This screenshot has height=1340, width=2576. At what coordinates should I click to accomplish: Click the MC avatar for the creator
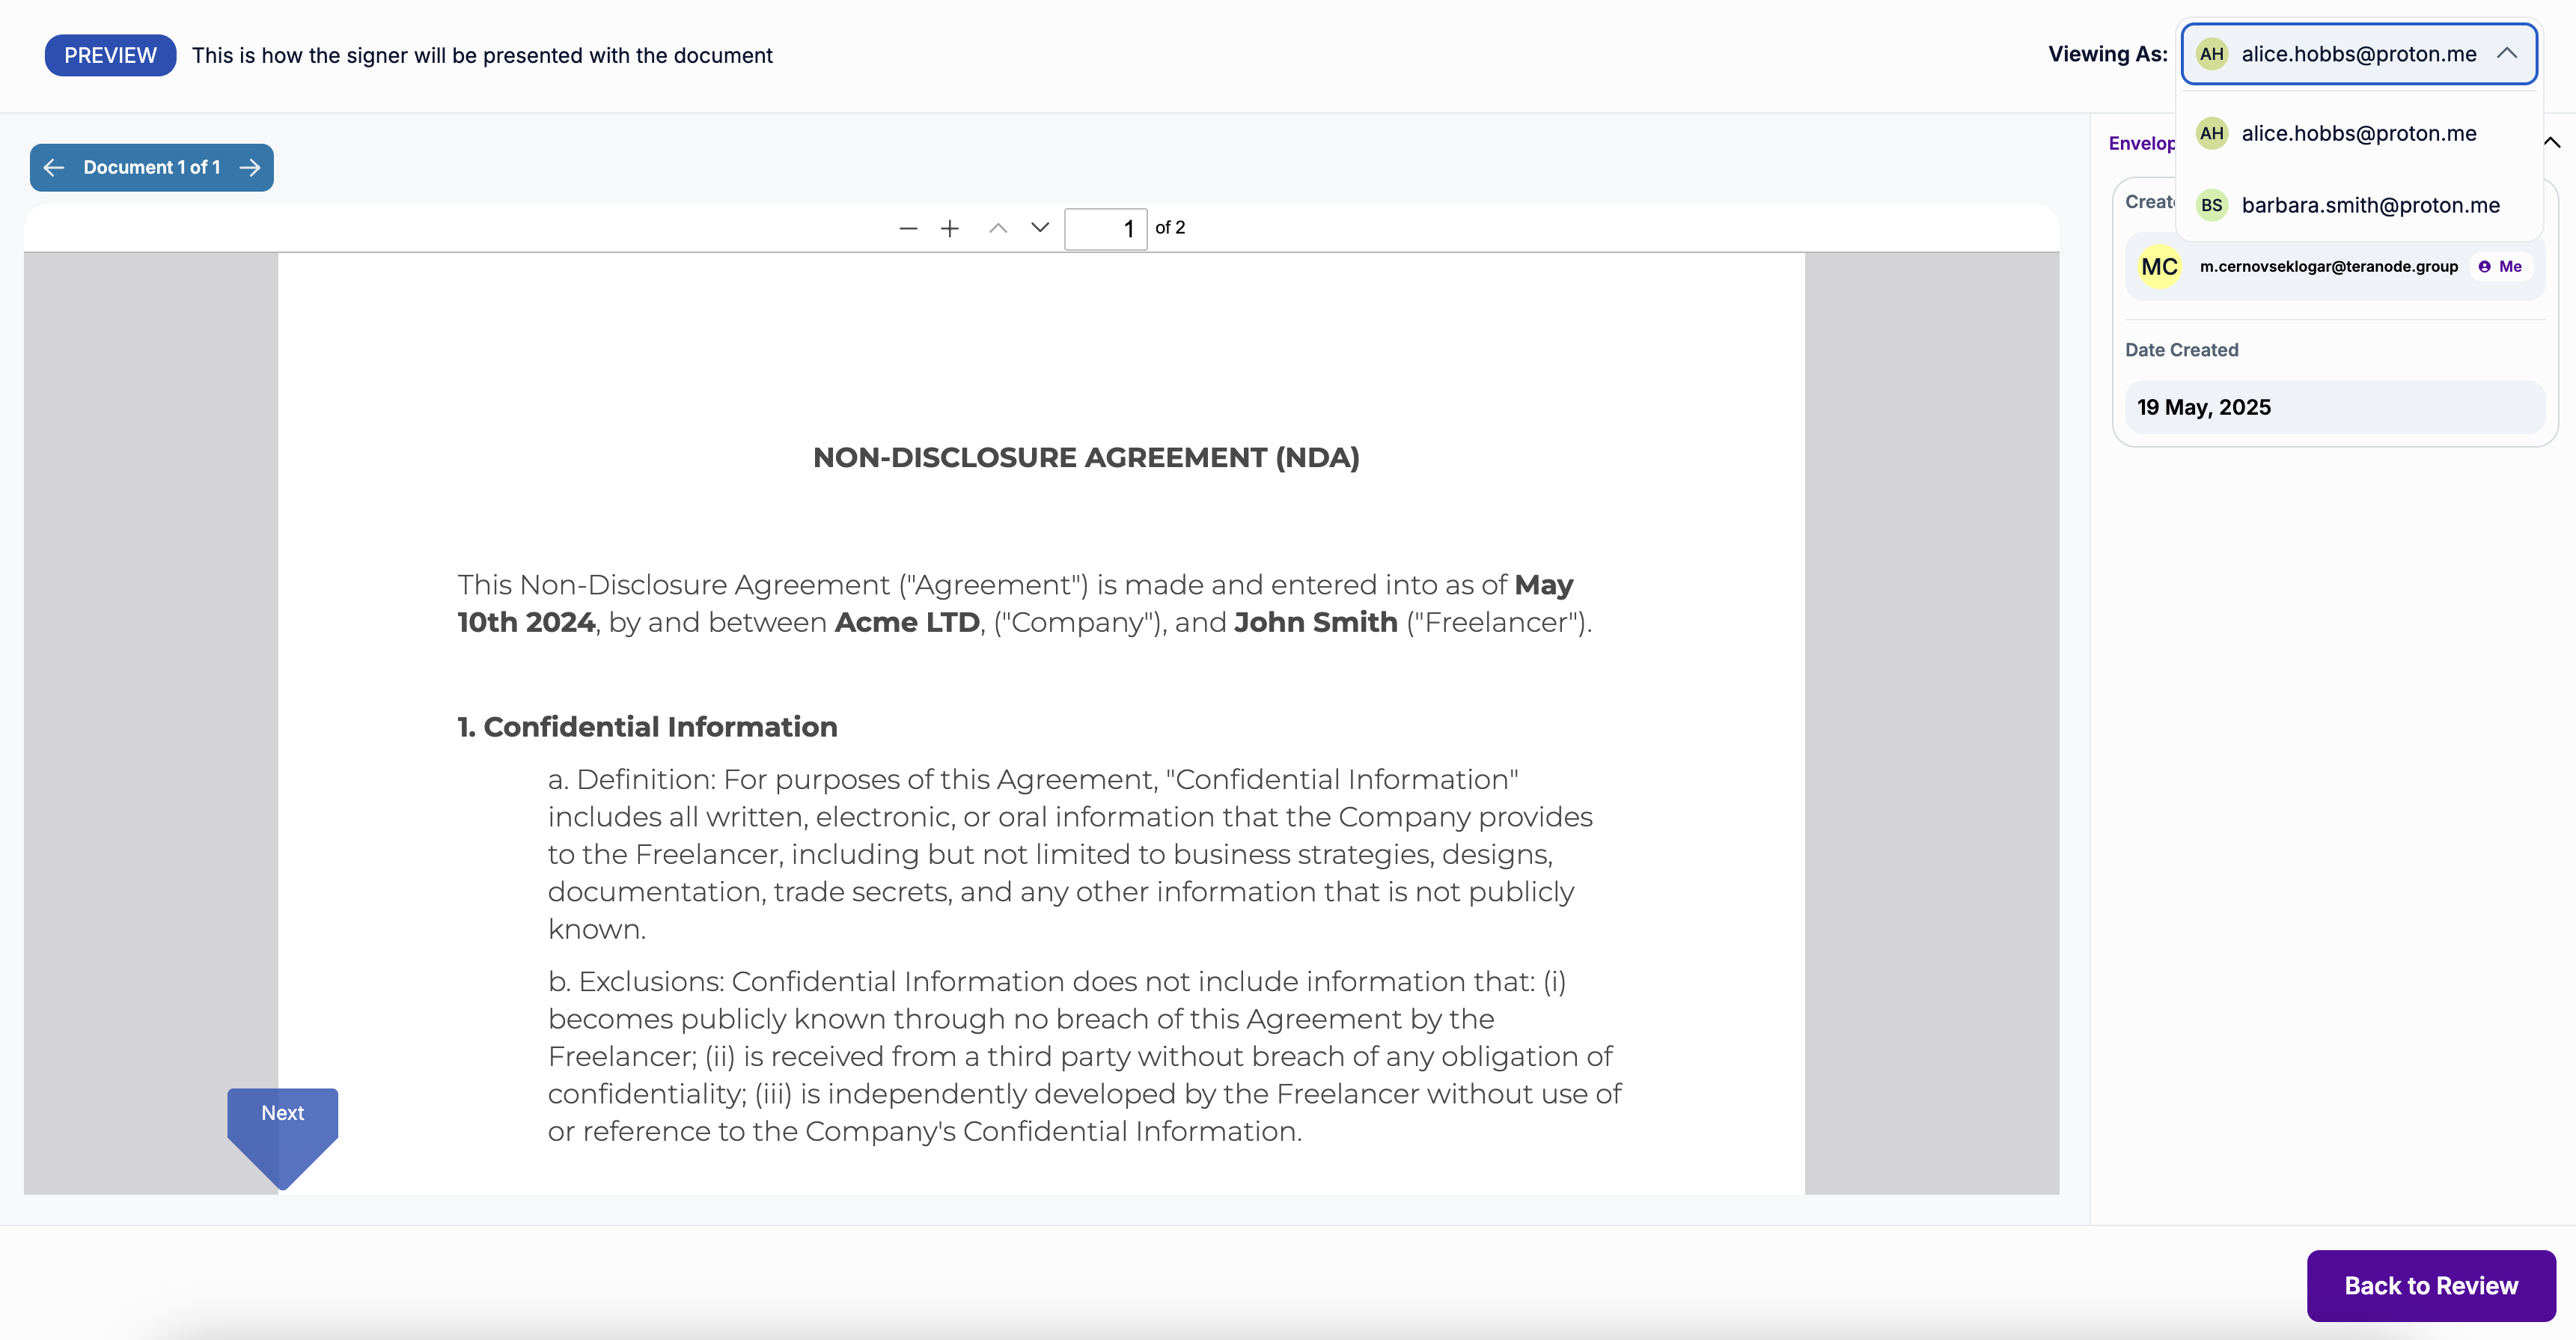tap(2158, 267)
